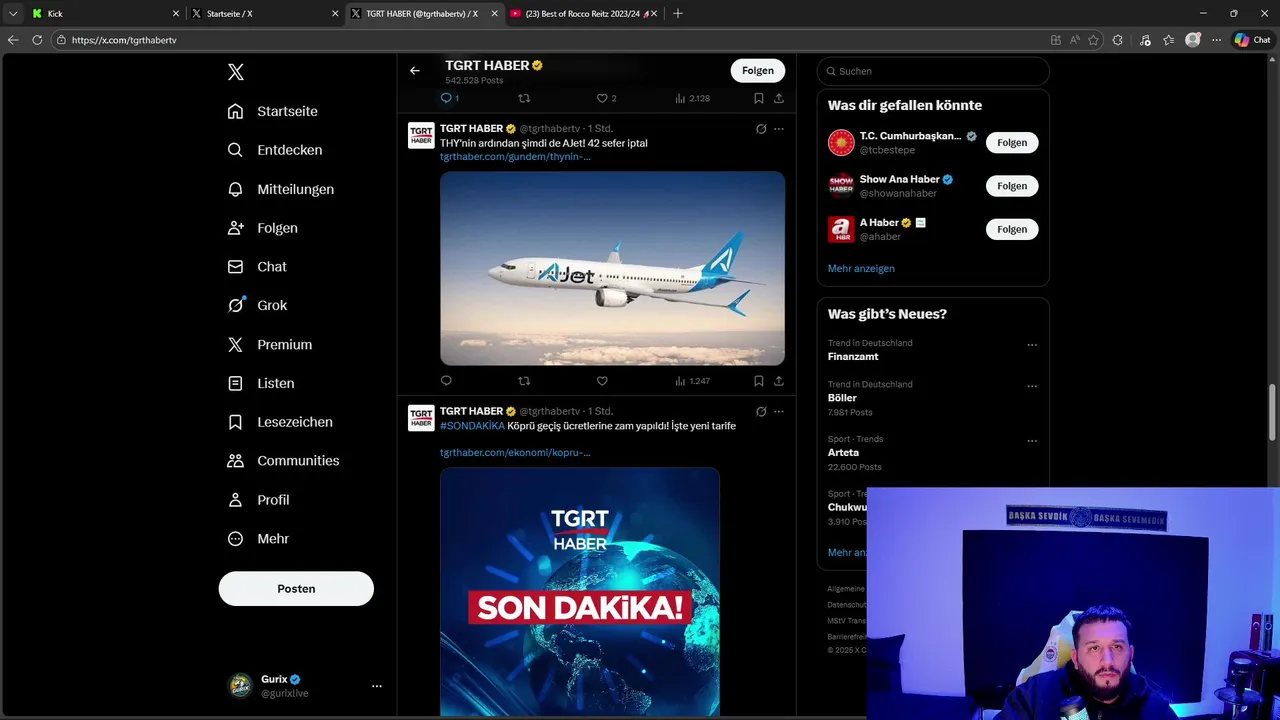
Task: Open account menu dots next to Gurix
Action: point(377,686)
